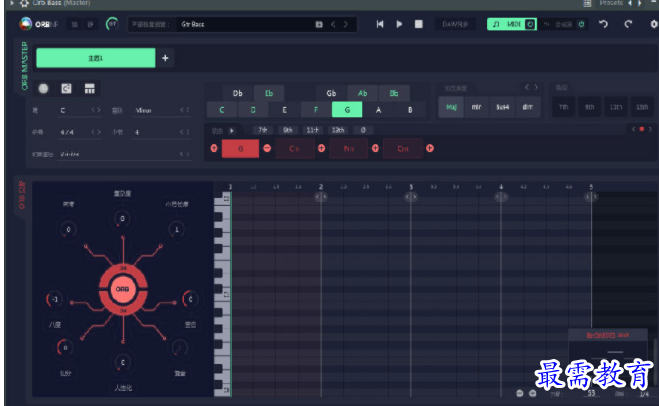
Task: Zoom in using plus icon below piano roll
Action: click(x=532, y=393)
